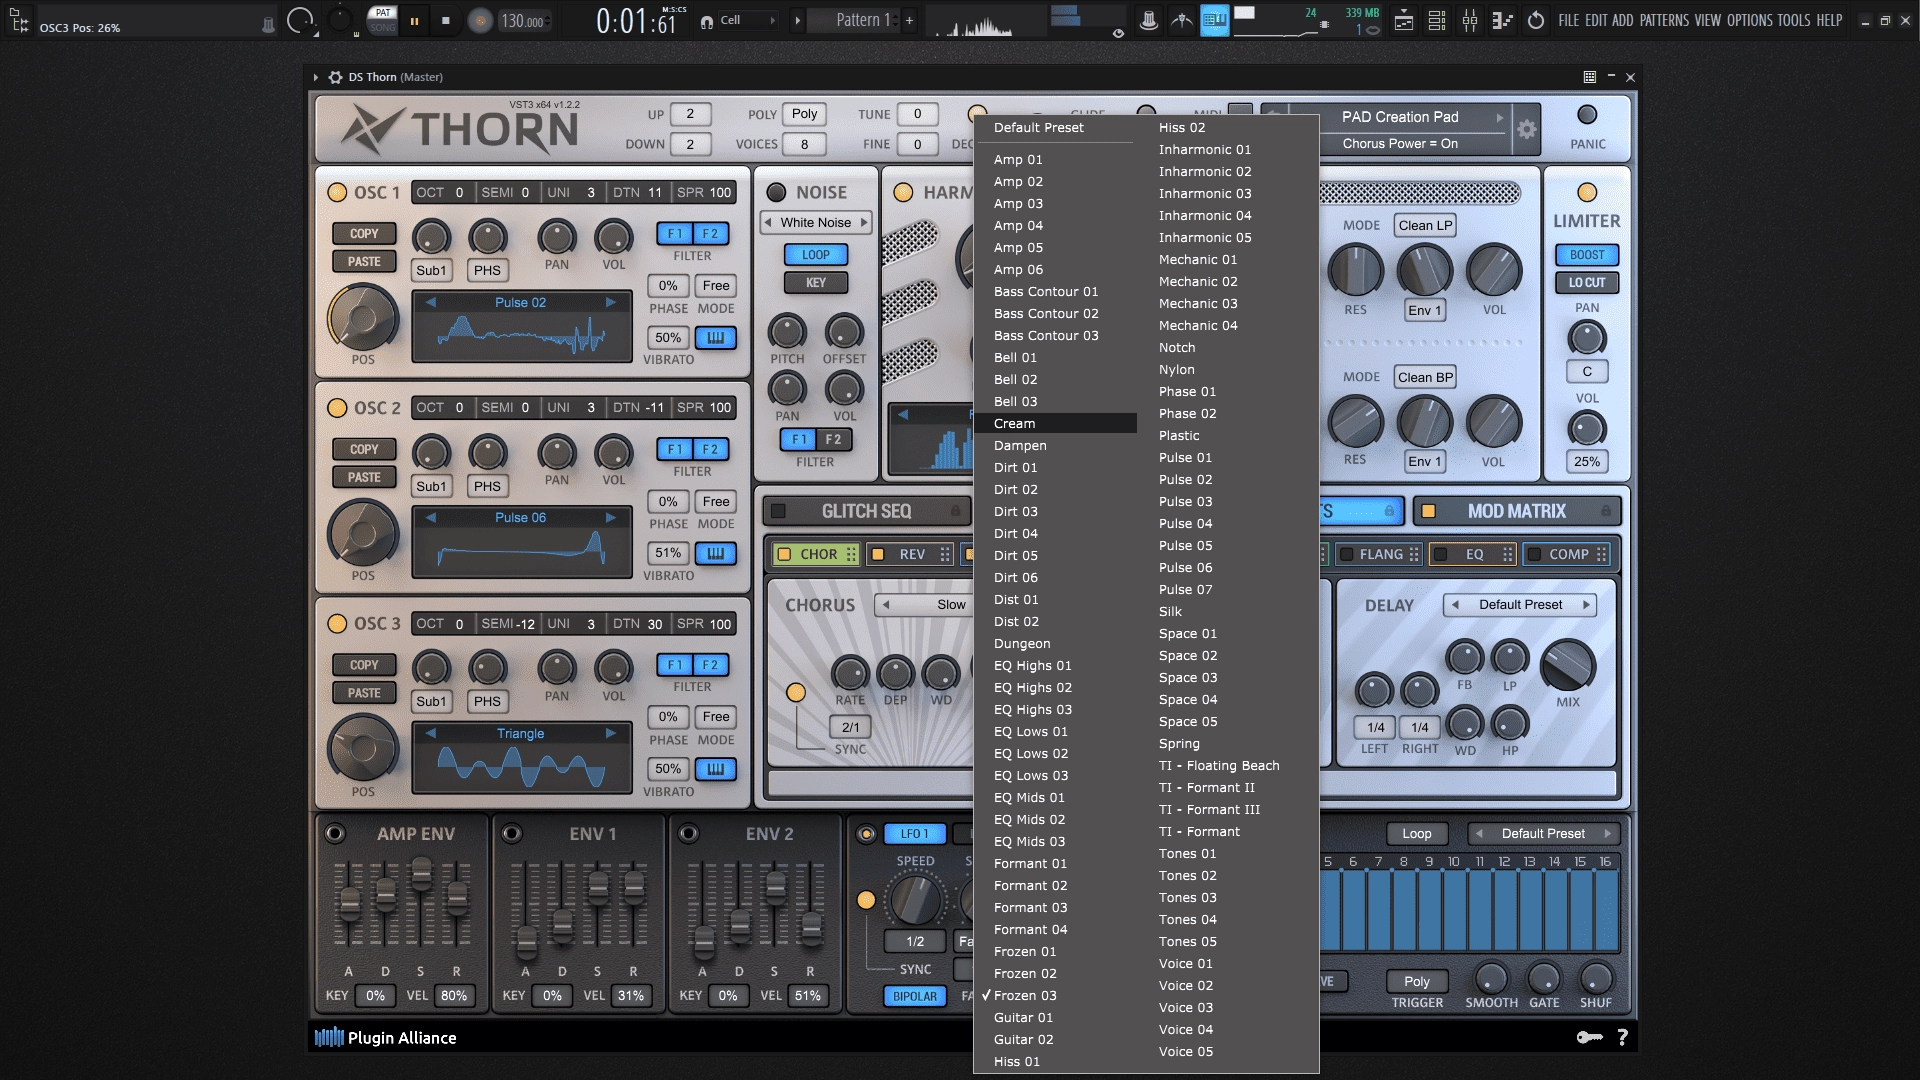Click the record button in transport bar

pyautogui.click(x=480, y=20)
